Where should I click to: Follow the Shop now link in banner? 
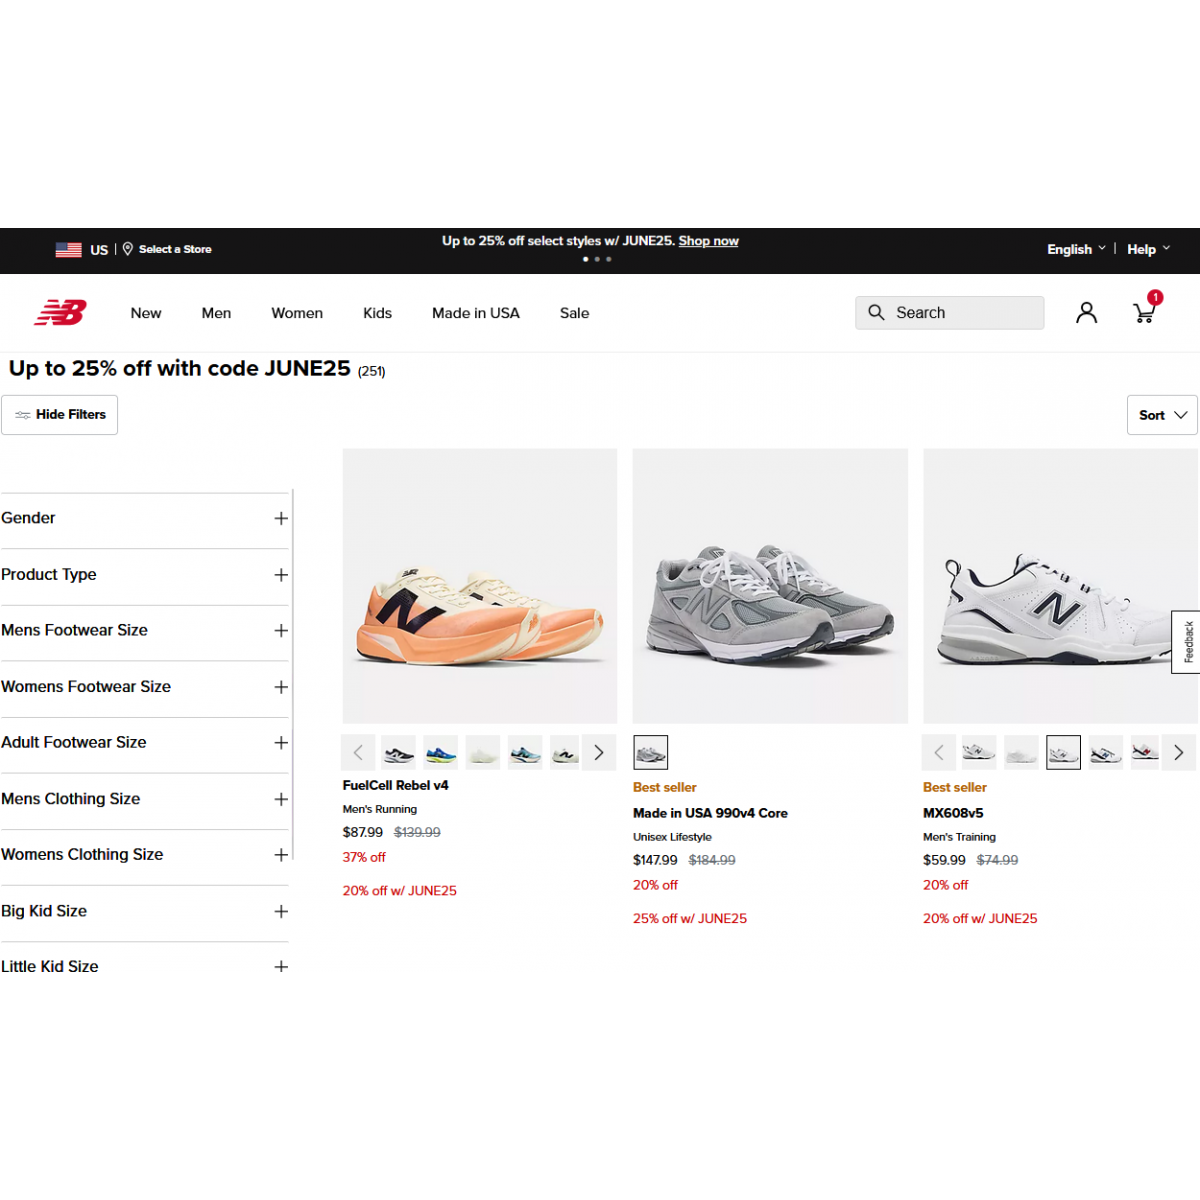[x=708, y=241]
